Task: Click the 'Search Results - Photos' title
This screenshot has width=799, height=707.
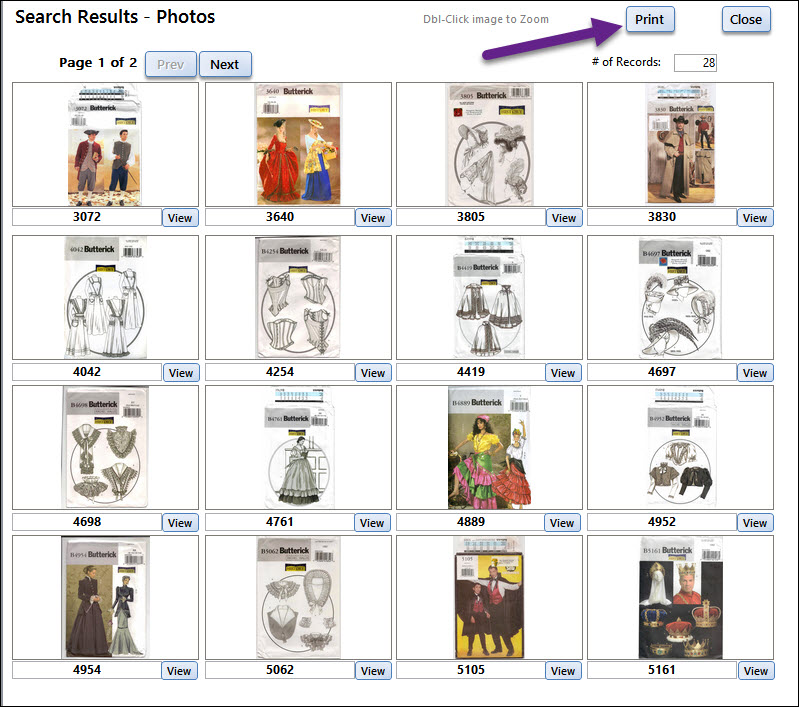Action: point(115,17)
